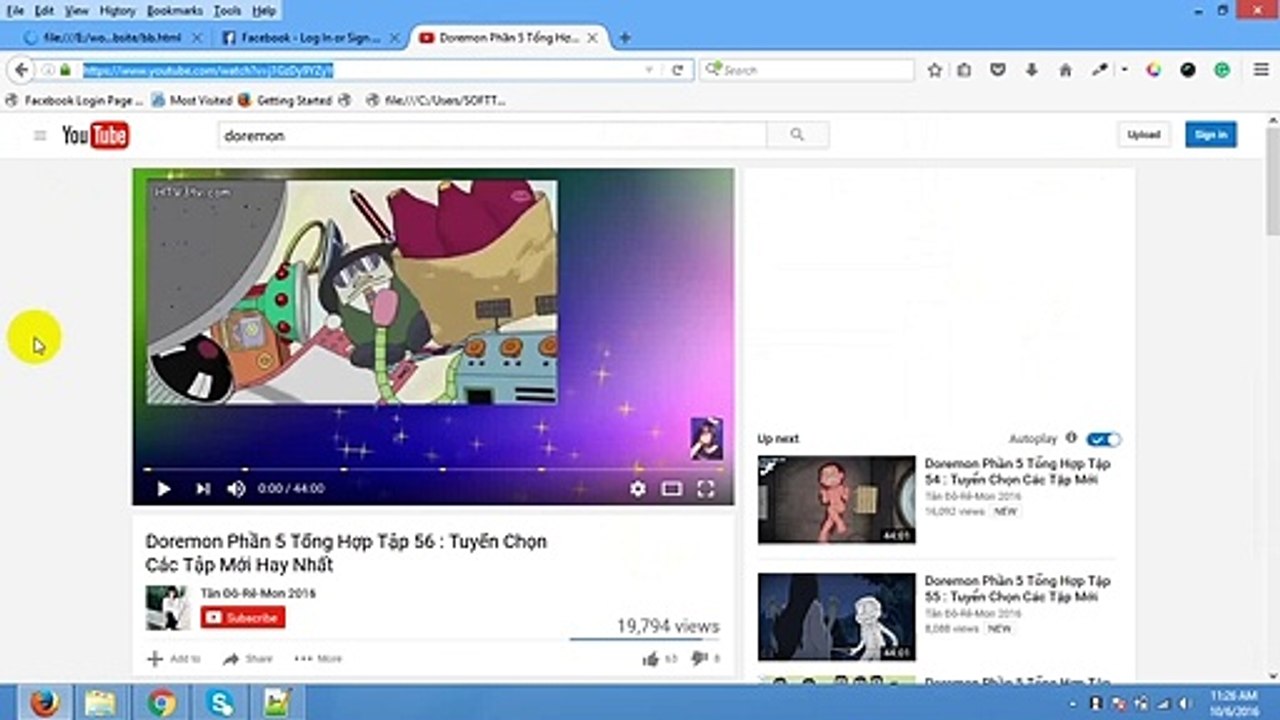Subscribe to the Tân Đô-Rê-Mon 2016 channel
1280x720 pixels.
243,618
